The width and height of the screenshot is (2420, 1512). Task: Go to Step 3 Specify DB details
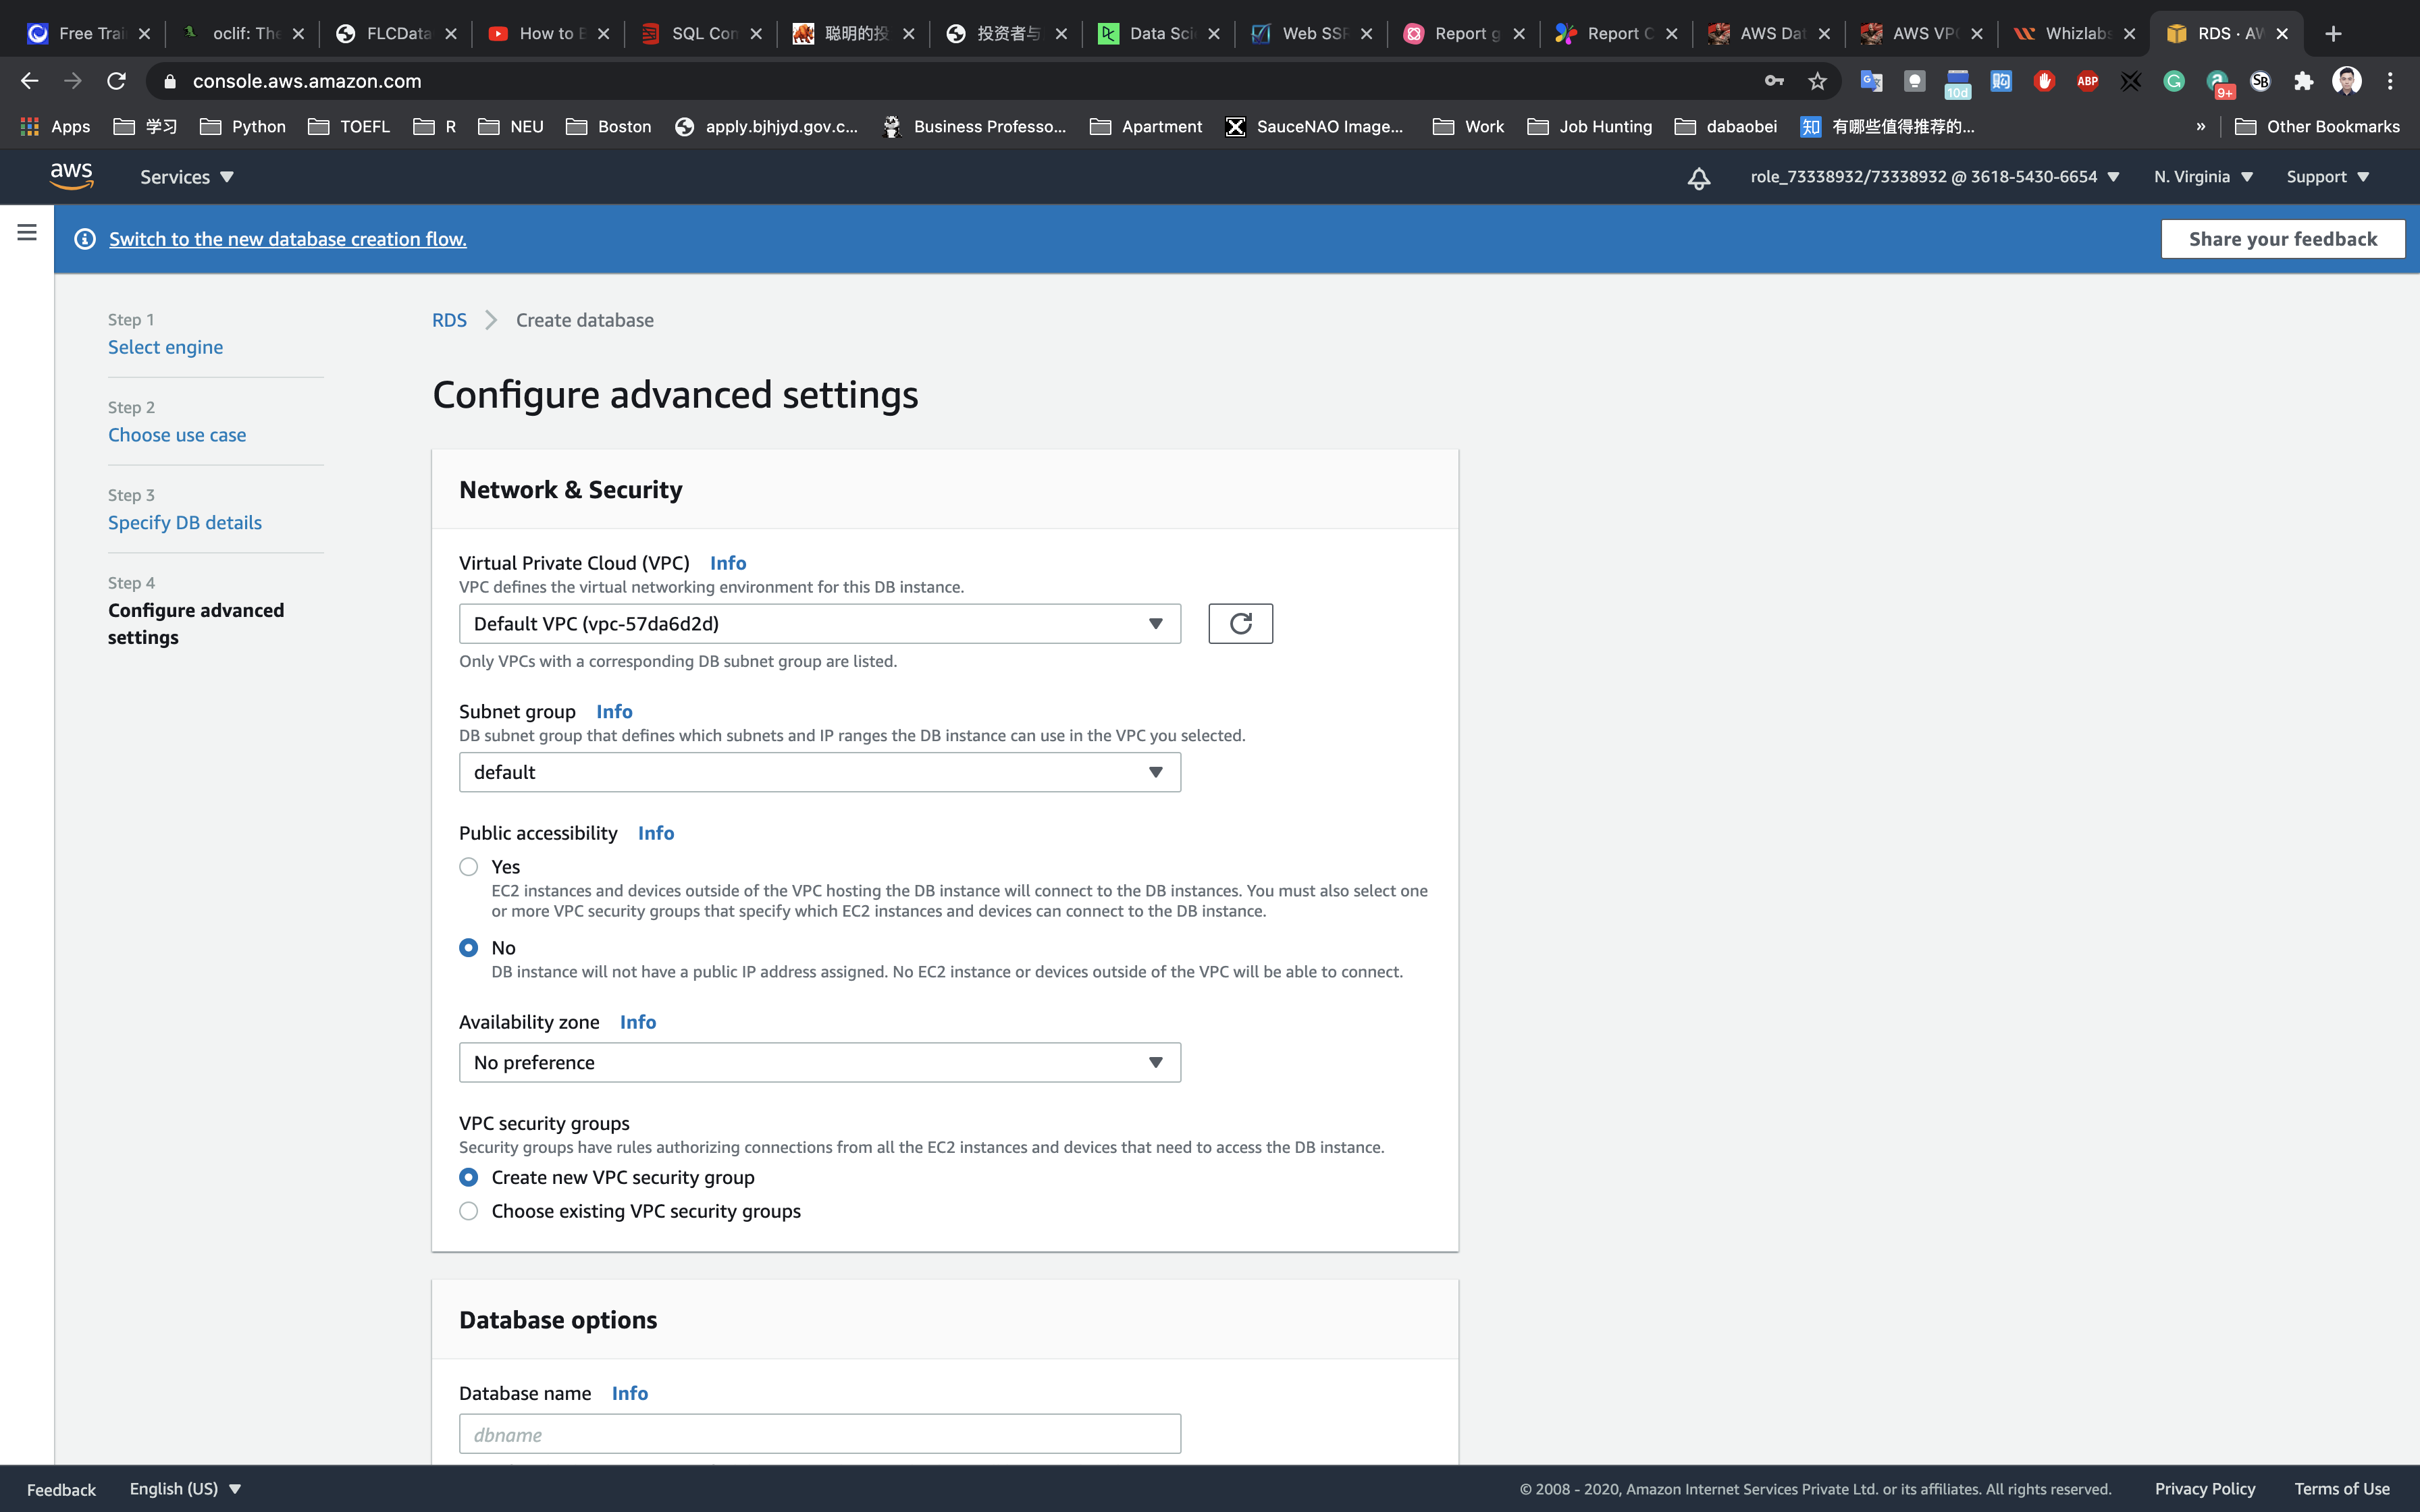pyautogui.click(x=185, y=523)
